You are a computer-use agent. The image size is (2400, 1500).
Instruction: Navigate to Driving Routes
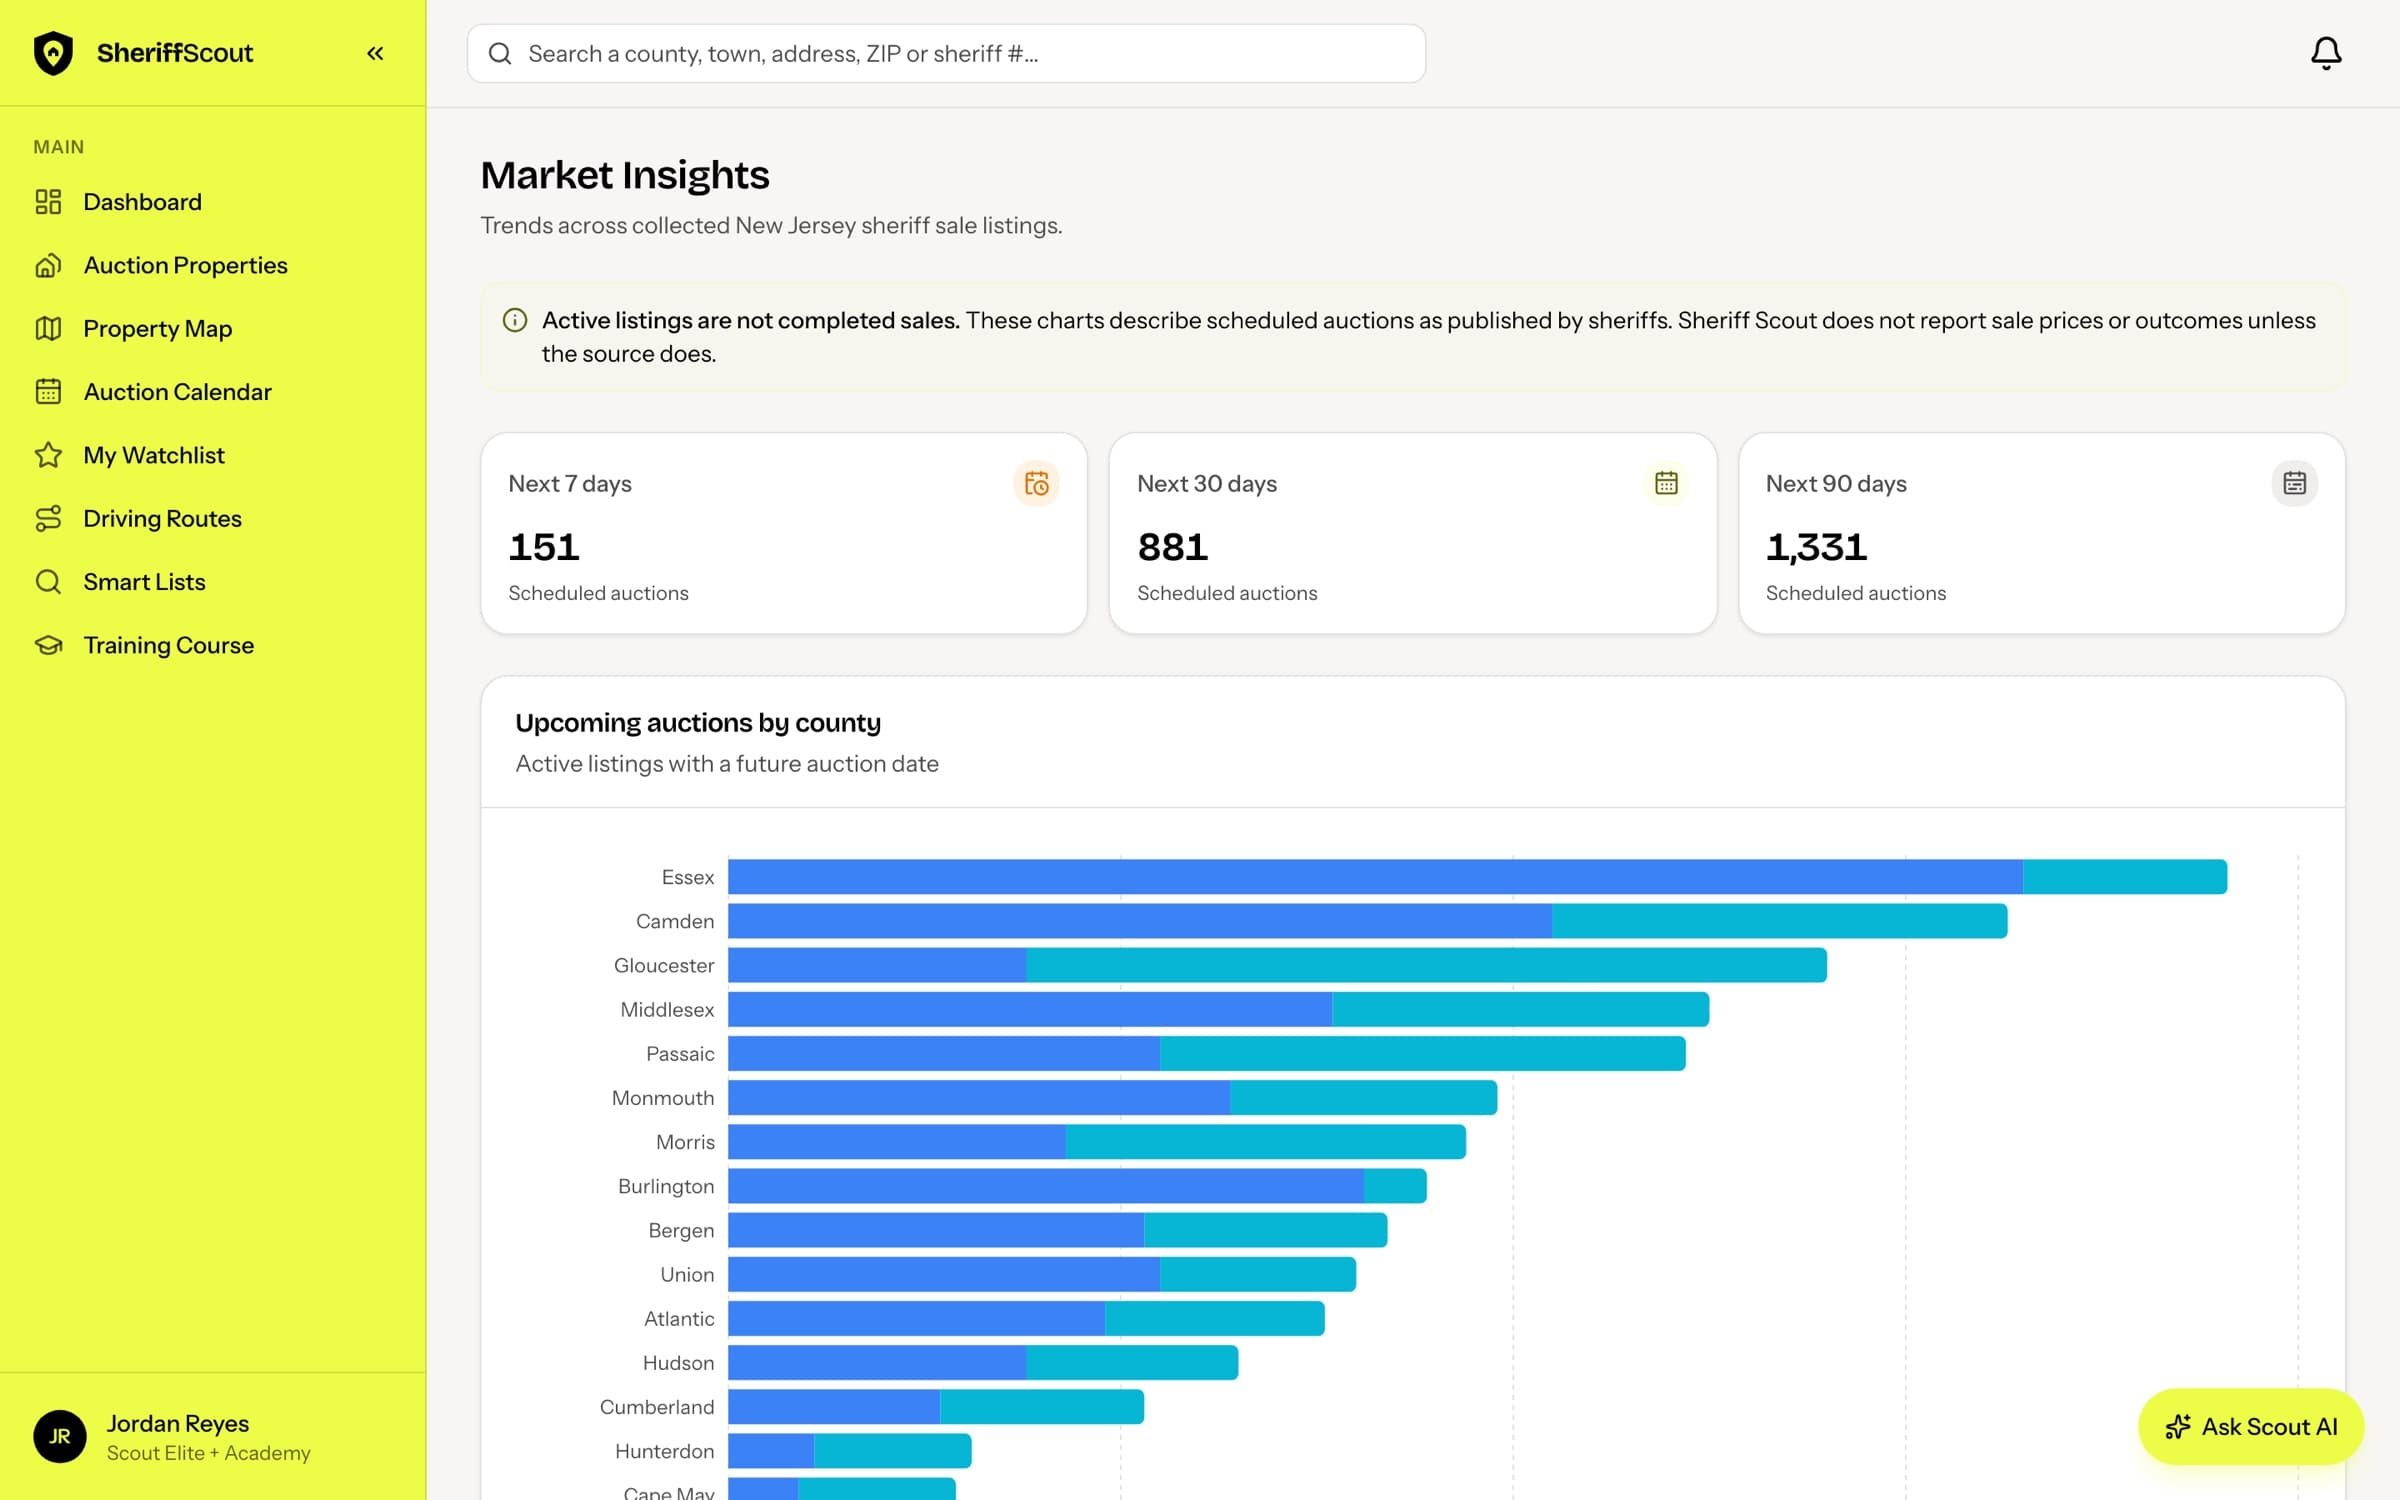coord(212,518)
